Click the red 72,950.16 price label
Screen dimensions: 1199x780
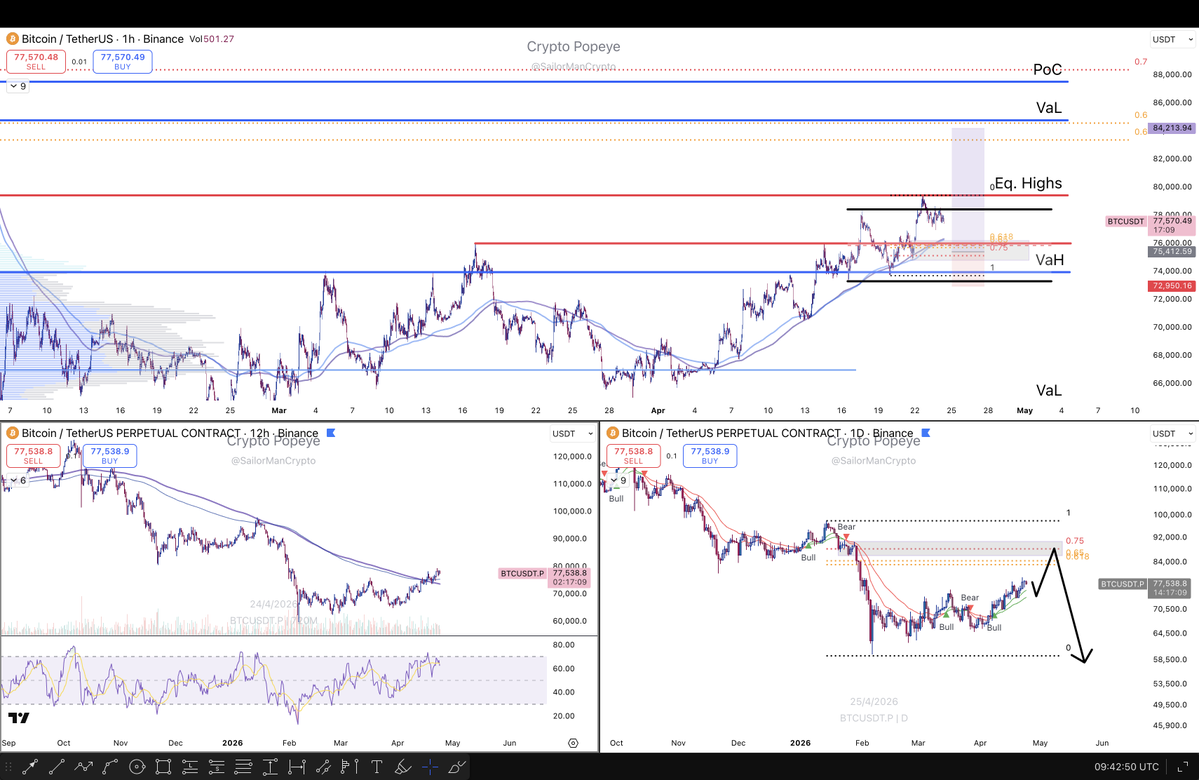pyautogui.click(x=1172, y=286)
